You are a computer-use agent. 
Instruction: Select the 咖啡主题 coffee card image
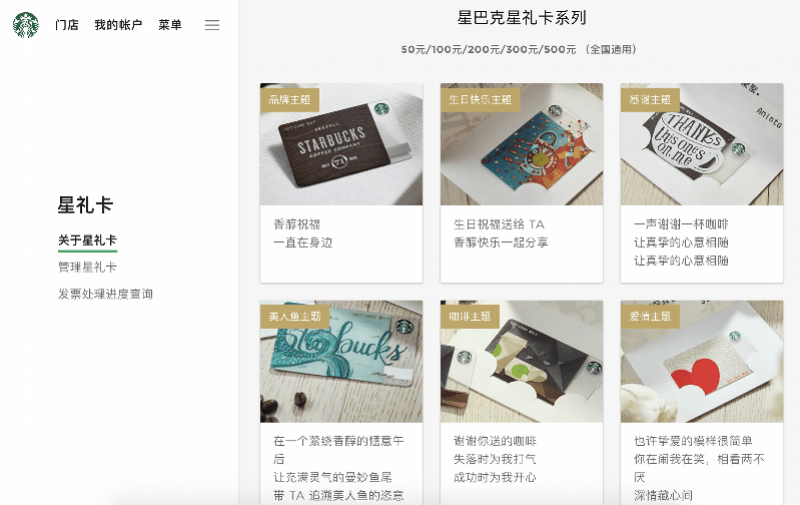click(521, 362)
